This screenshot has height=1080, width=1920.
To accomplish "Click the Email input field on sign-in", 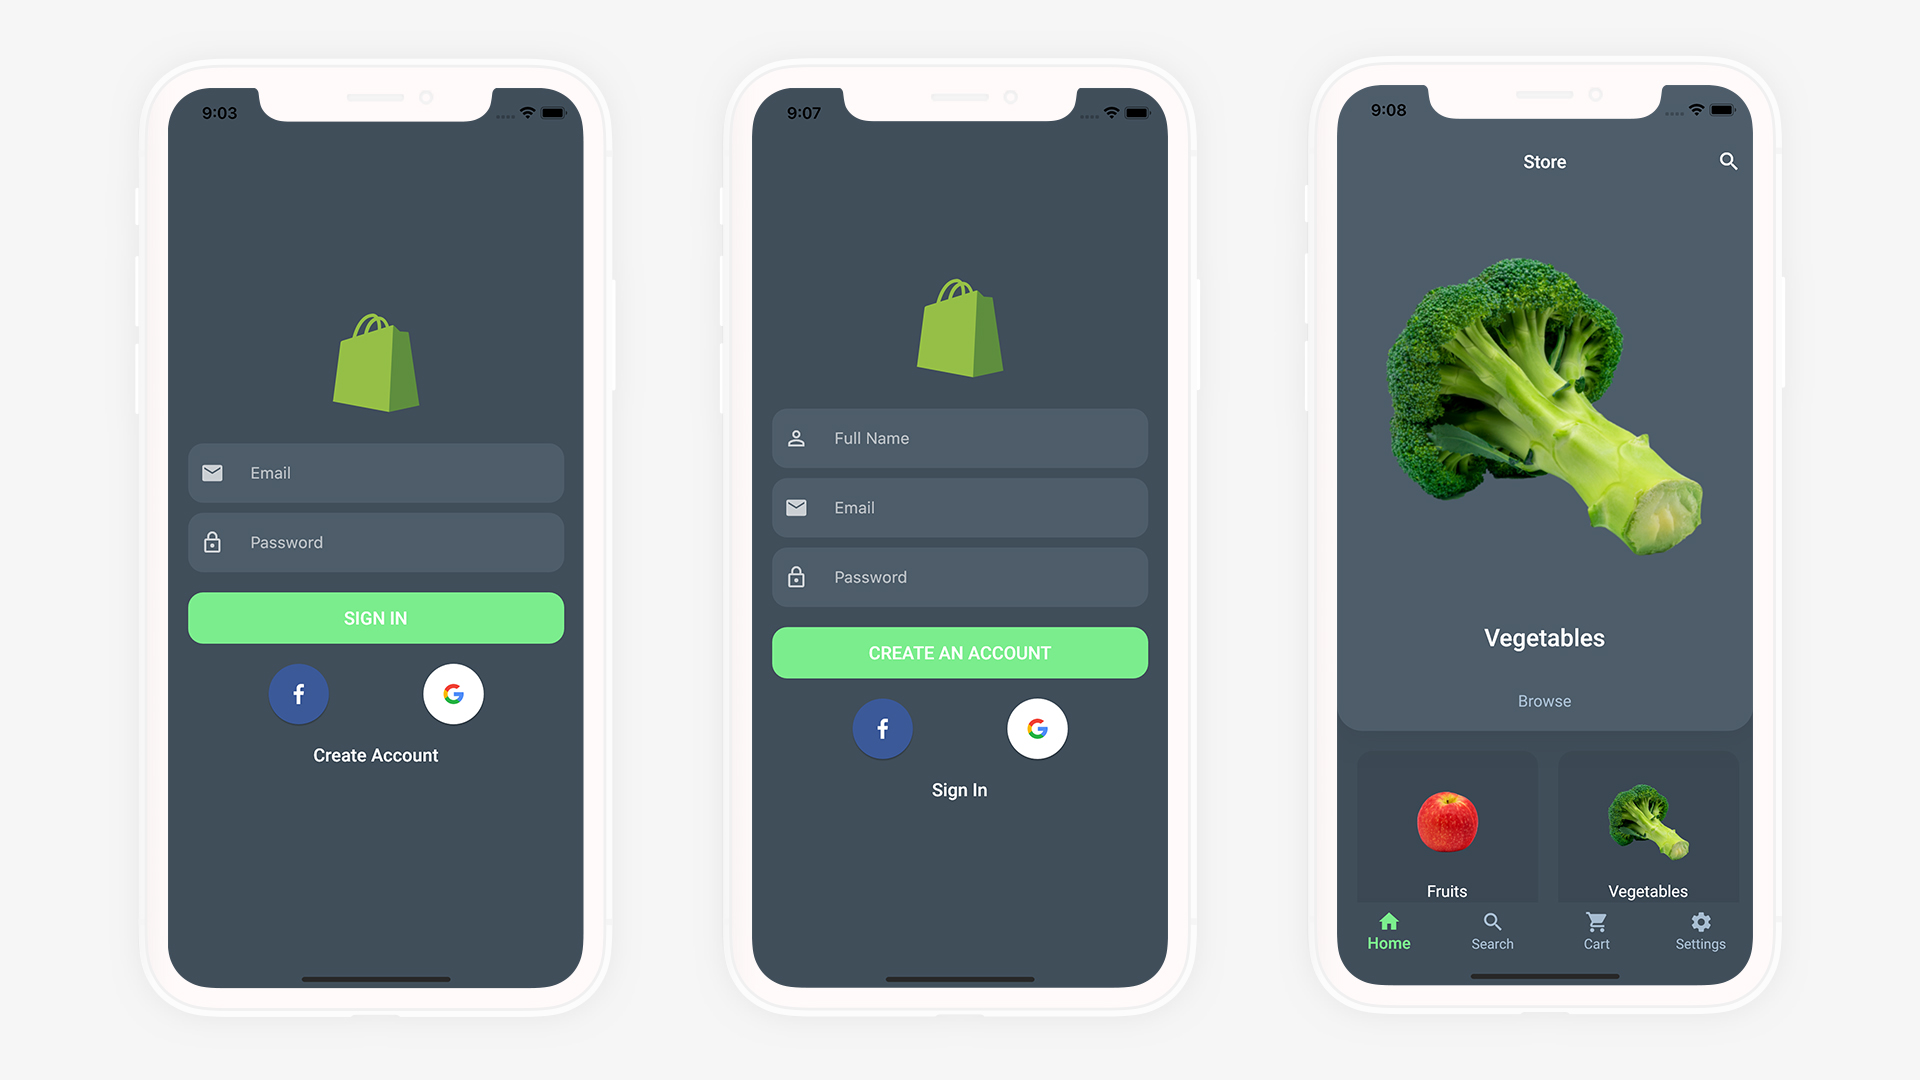I will pyautogui.click(x=376, y=472).
